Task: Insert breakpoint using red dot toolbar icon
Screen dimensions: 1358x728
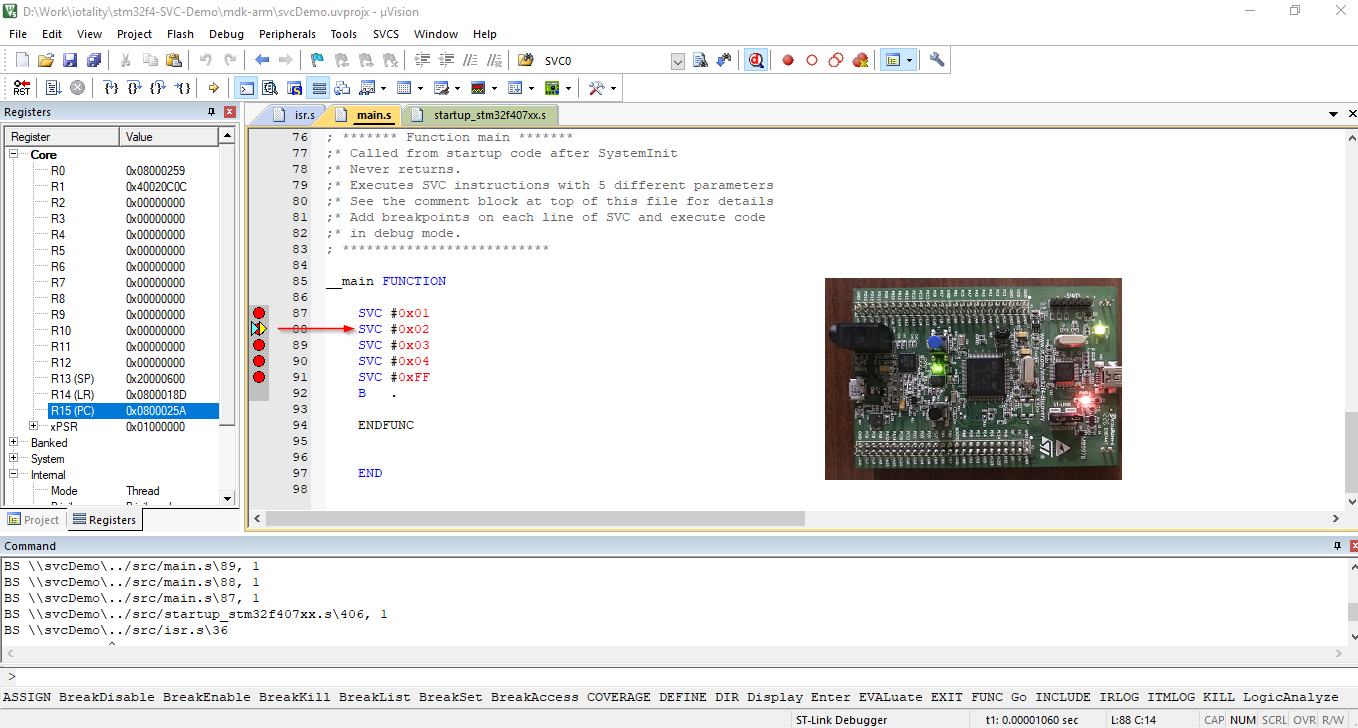Action: coord(788,60)
